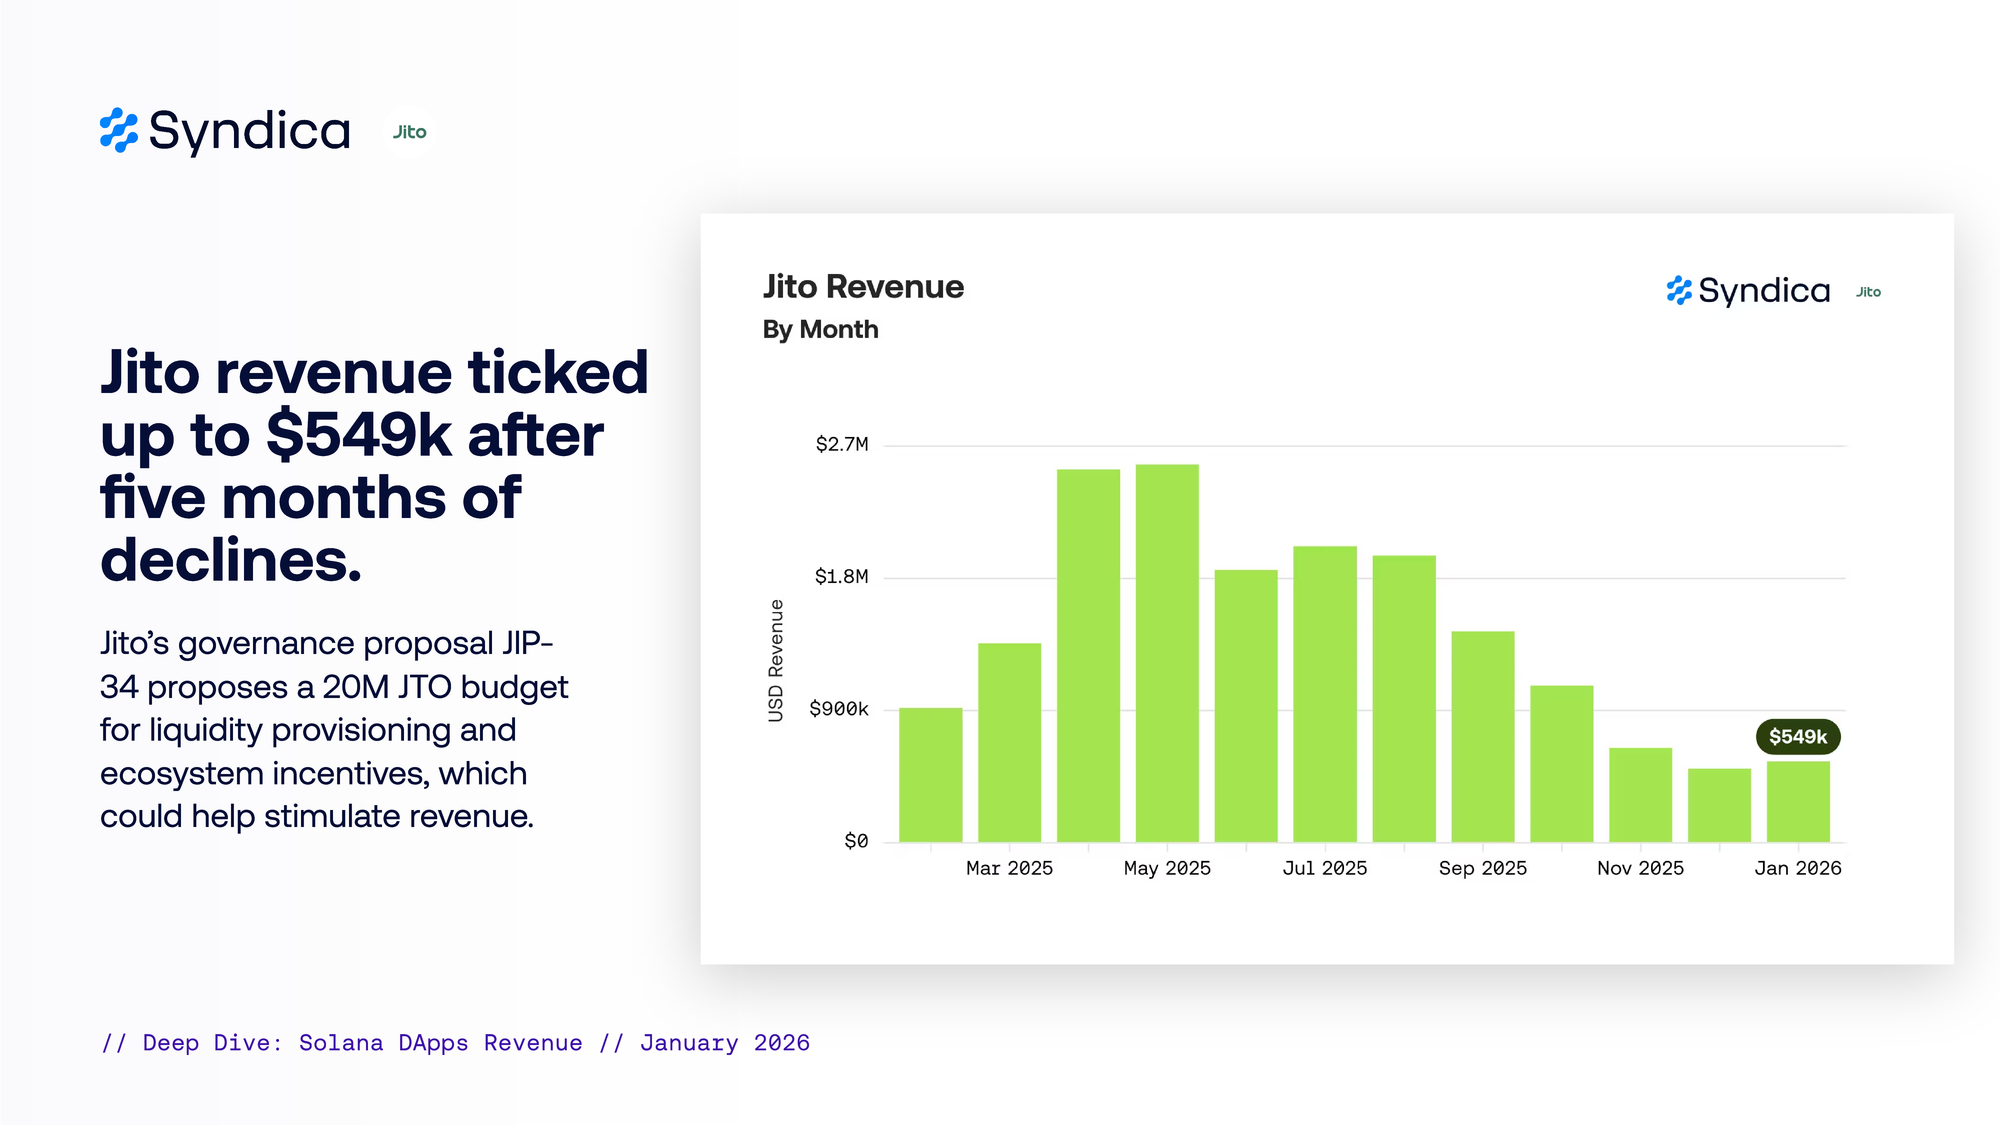
Task: Click the Syndica logo at top left
Action: 225,131
